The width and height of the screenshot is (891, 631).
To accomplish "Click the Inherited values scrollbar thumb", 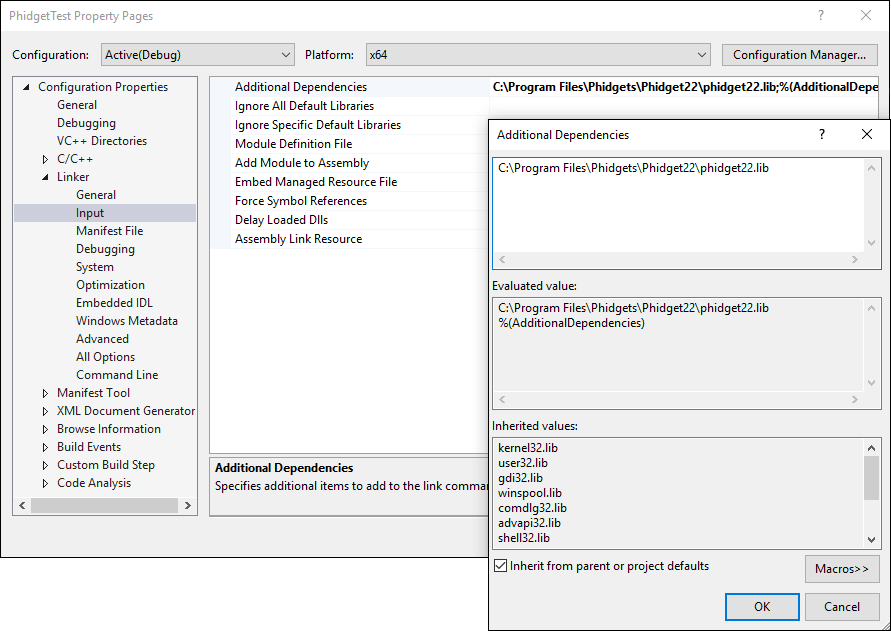I will (x=871, y=478).
